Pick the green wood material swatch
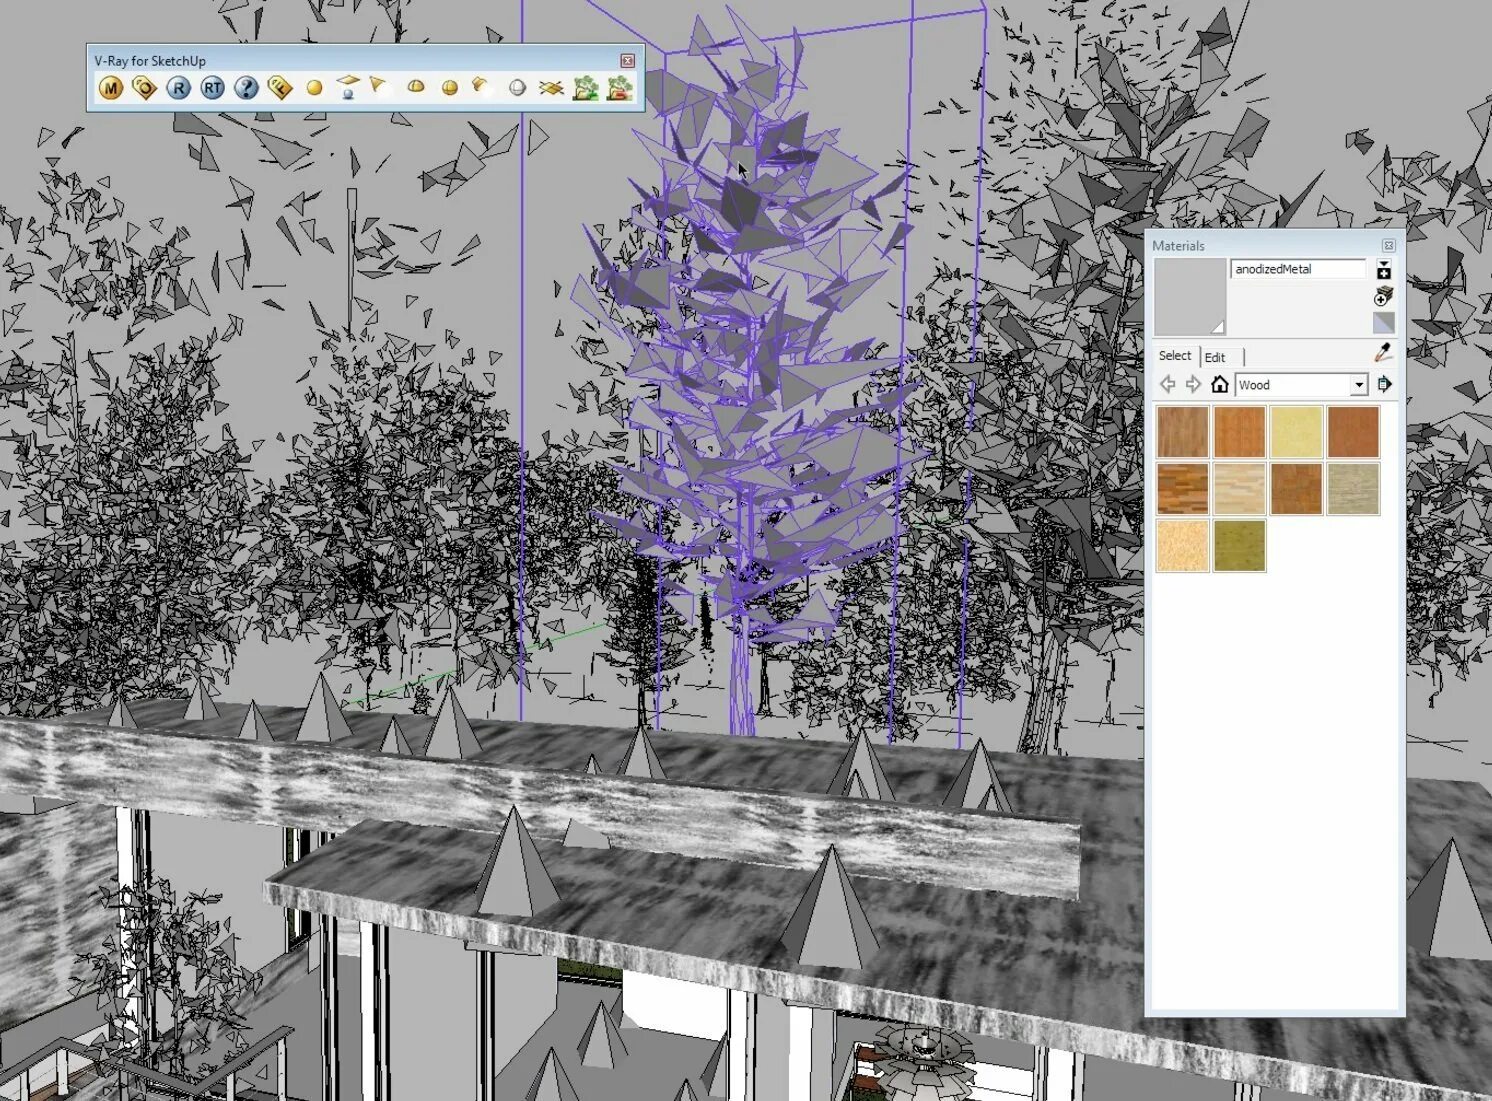This screenshot has height=1101, width=1492. [1239, 545]
